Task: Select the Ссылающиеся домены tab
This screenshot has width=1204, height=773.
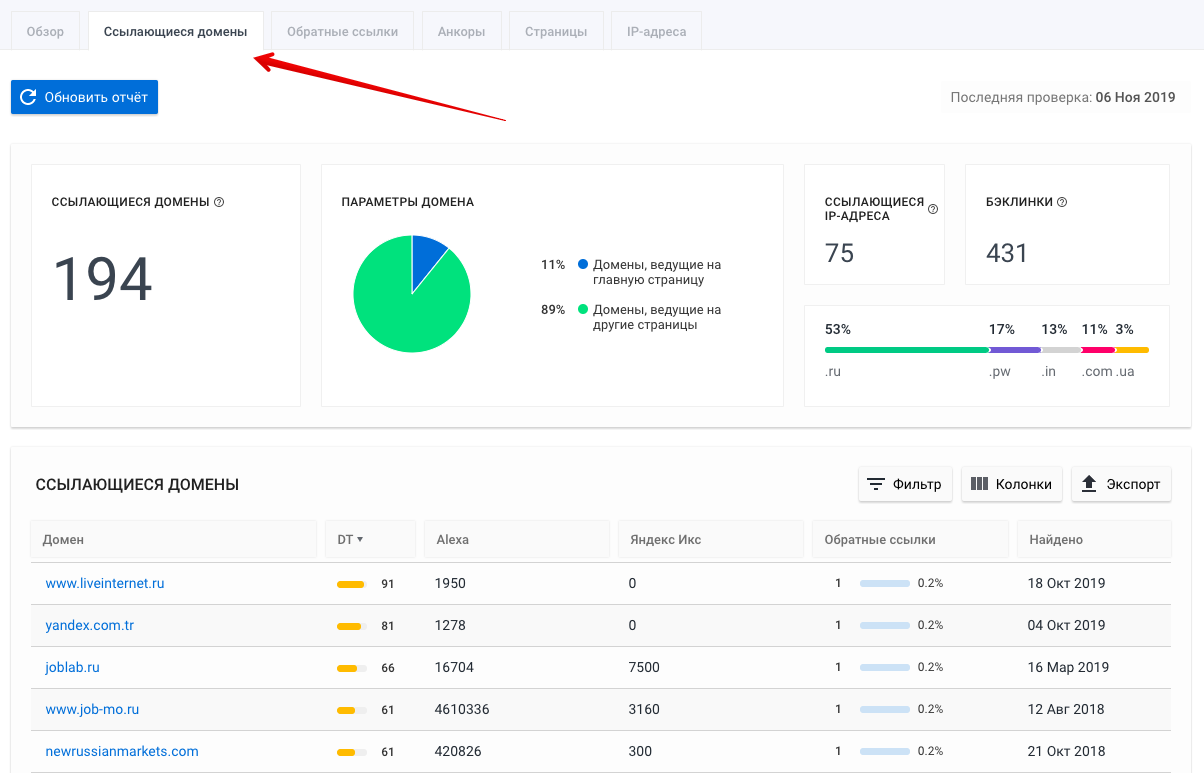Action: [x=175, y=31]
